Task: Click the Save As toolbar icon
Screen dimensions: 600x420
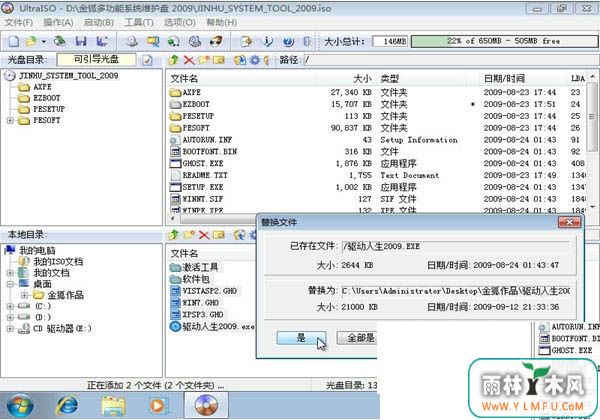Action: 102,41
